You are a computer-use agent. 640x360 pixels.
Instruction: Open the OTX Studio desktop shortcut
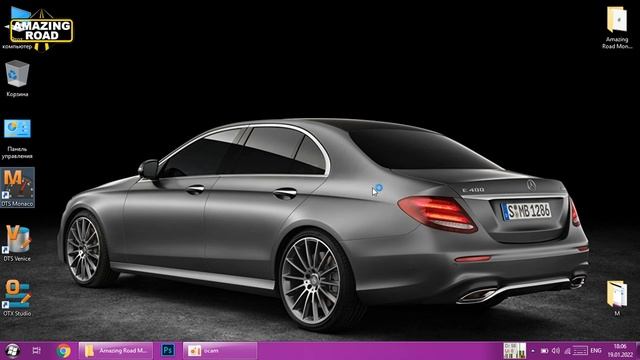pos(17,298)
